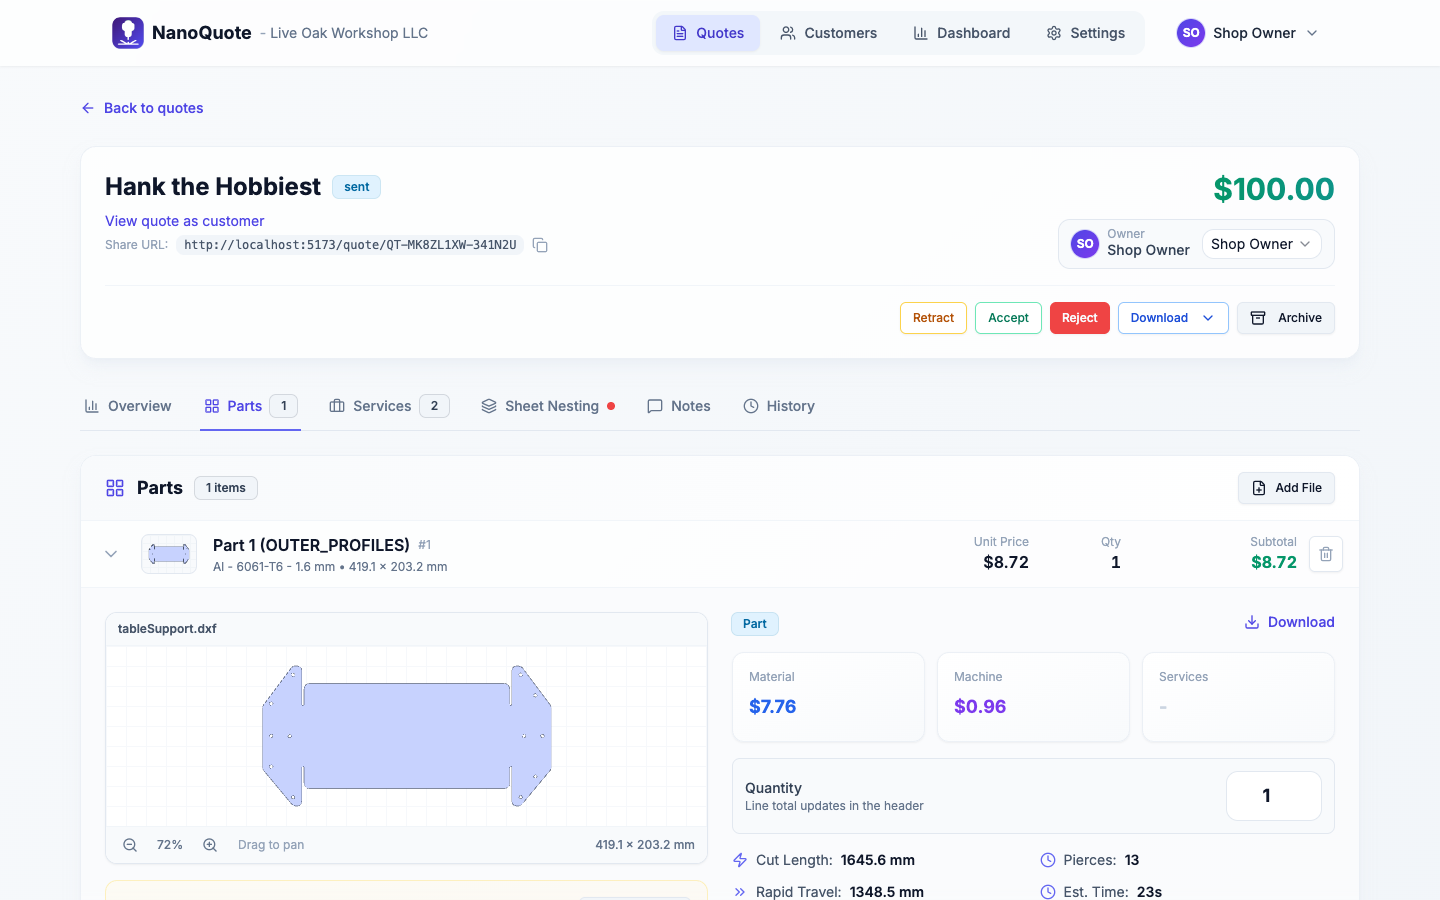The image size is (1440, 900).
Task: Click the NanoQuote logo icon
Action: [128, 33]
